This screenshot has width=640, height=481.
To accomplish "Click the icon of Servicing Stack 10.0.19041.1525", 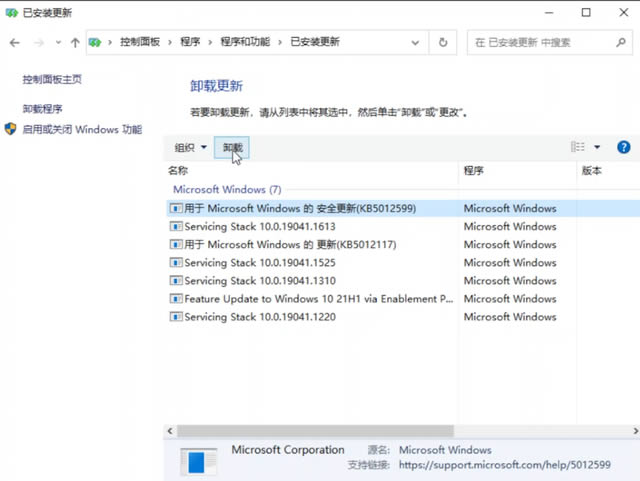I will coord(176,263).
